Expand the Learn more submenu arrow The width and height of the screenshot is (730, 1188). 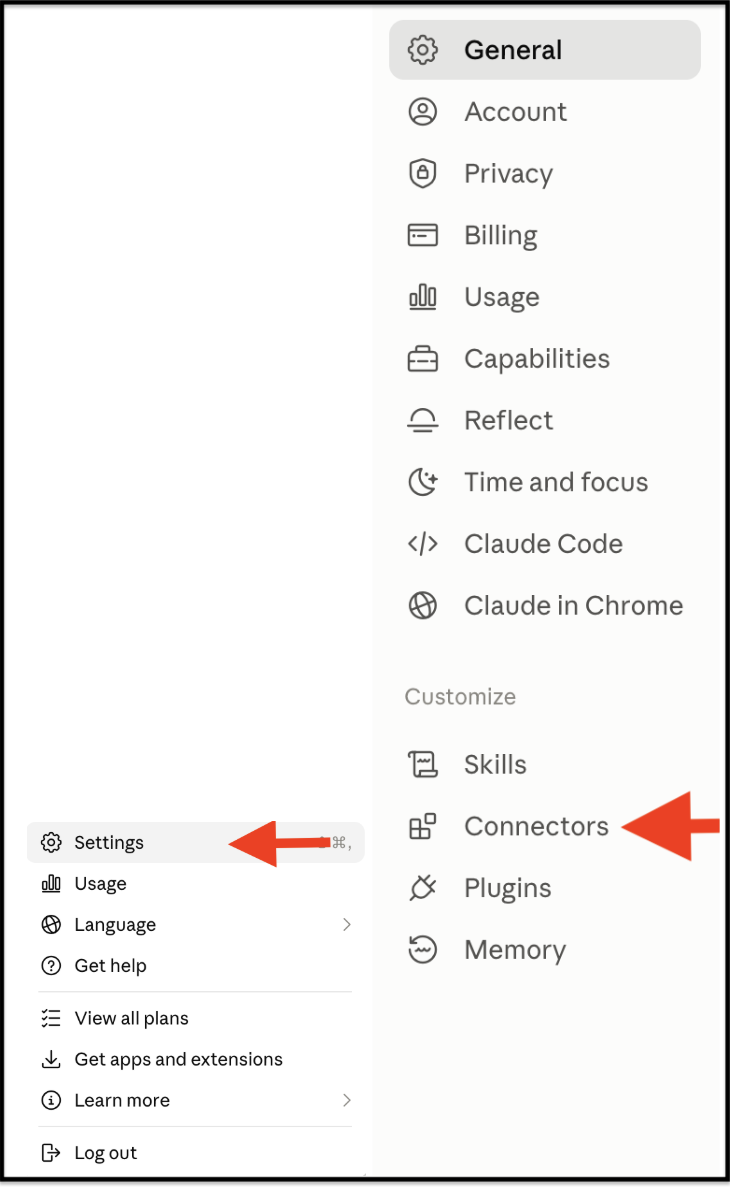[x=347, y=1100]
